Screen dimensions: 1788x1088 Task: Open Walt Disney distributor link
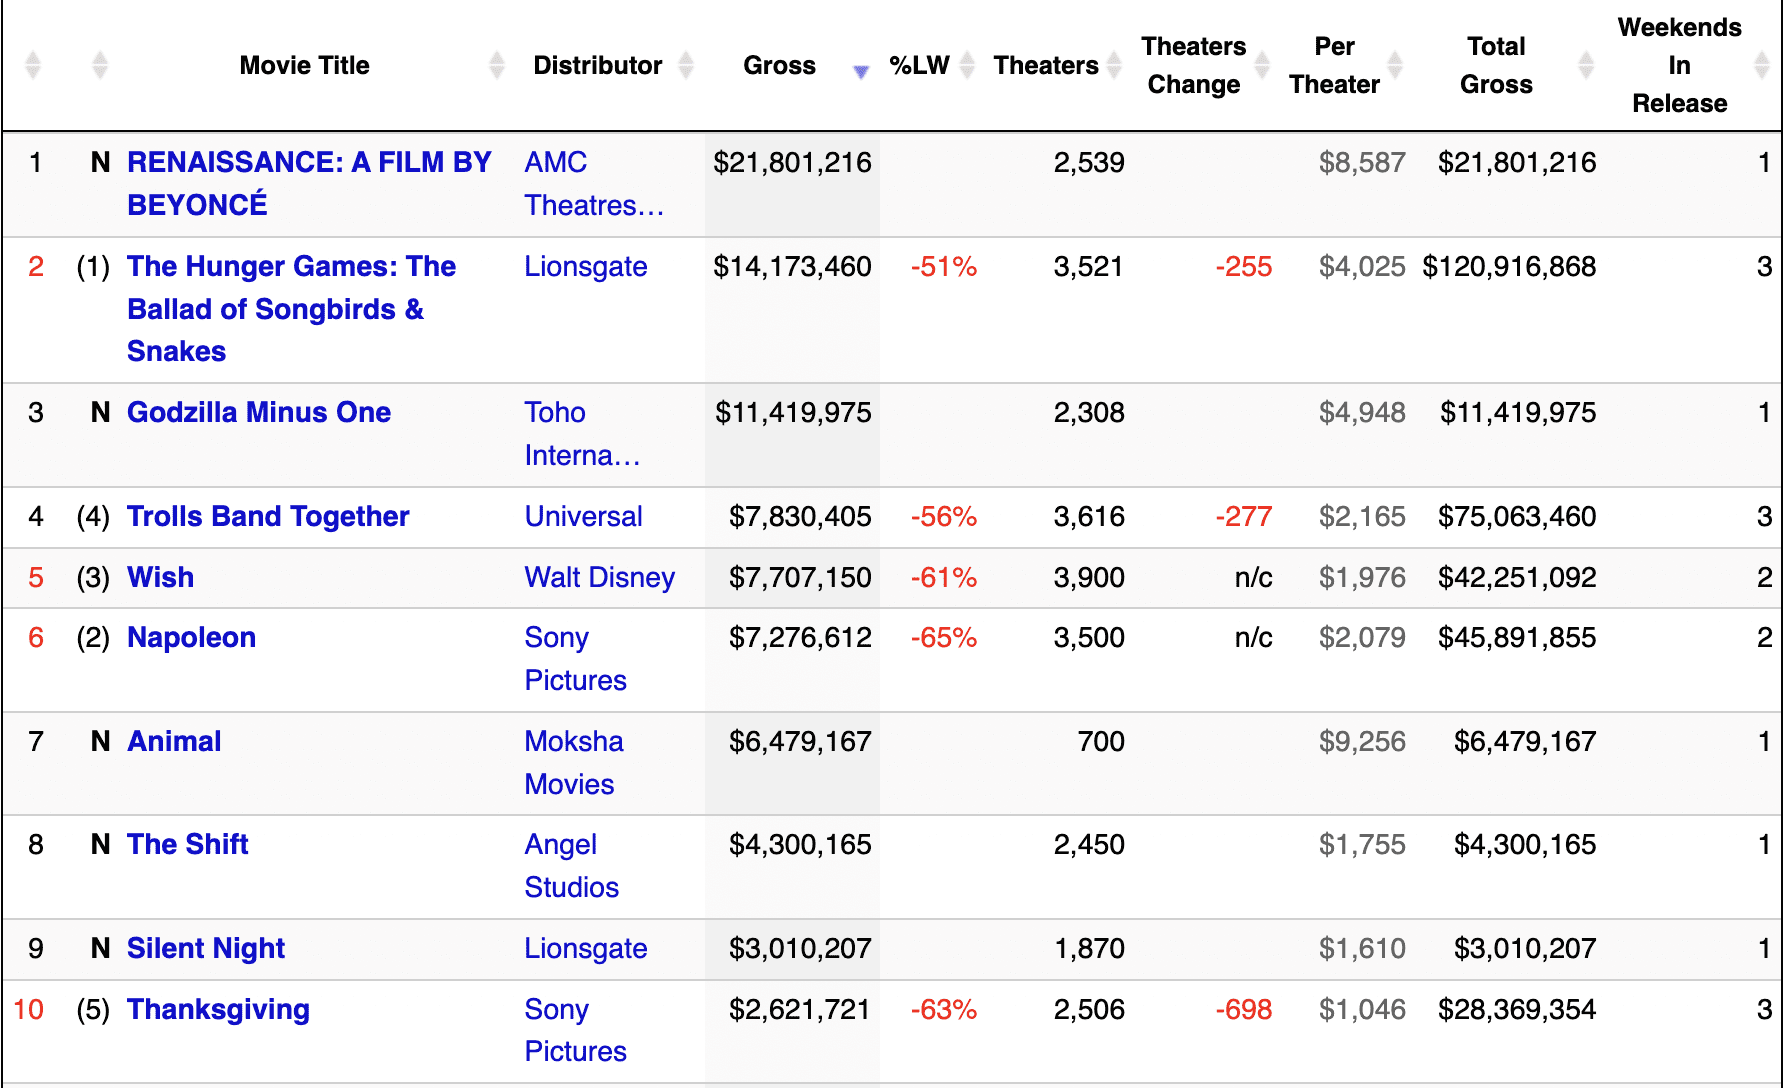[x=600, y=577]
